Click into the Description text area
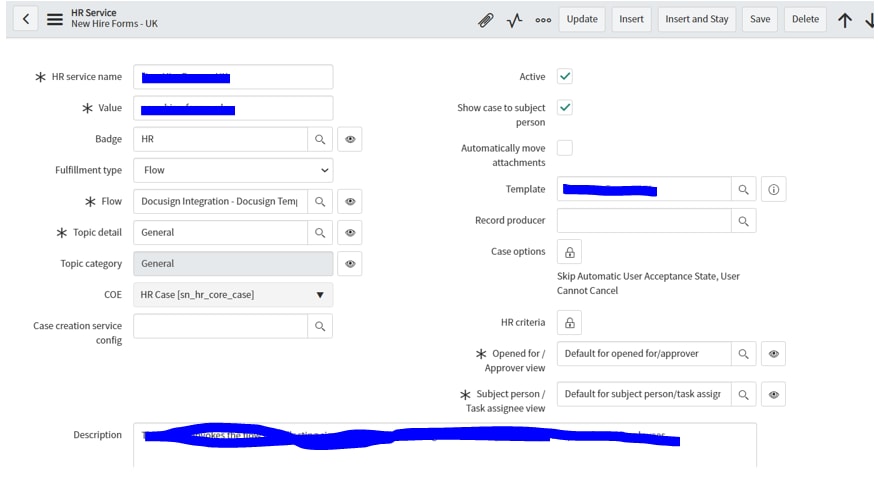878x478 pixels. tap(445, 446)
